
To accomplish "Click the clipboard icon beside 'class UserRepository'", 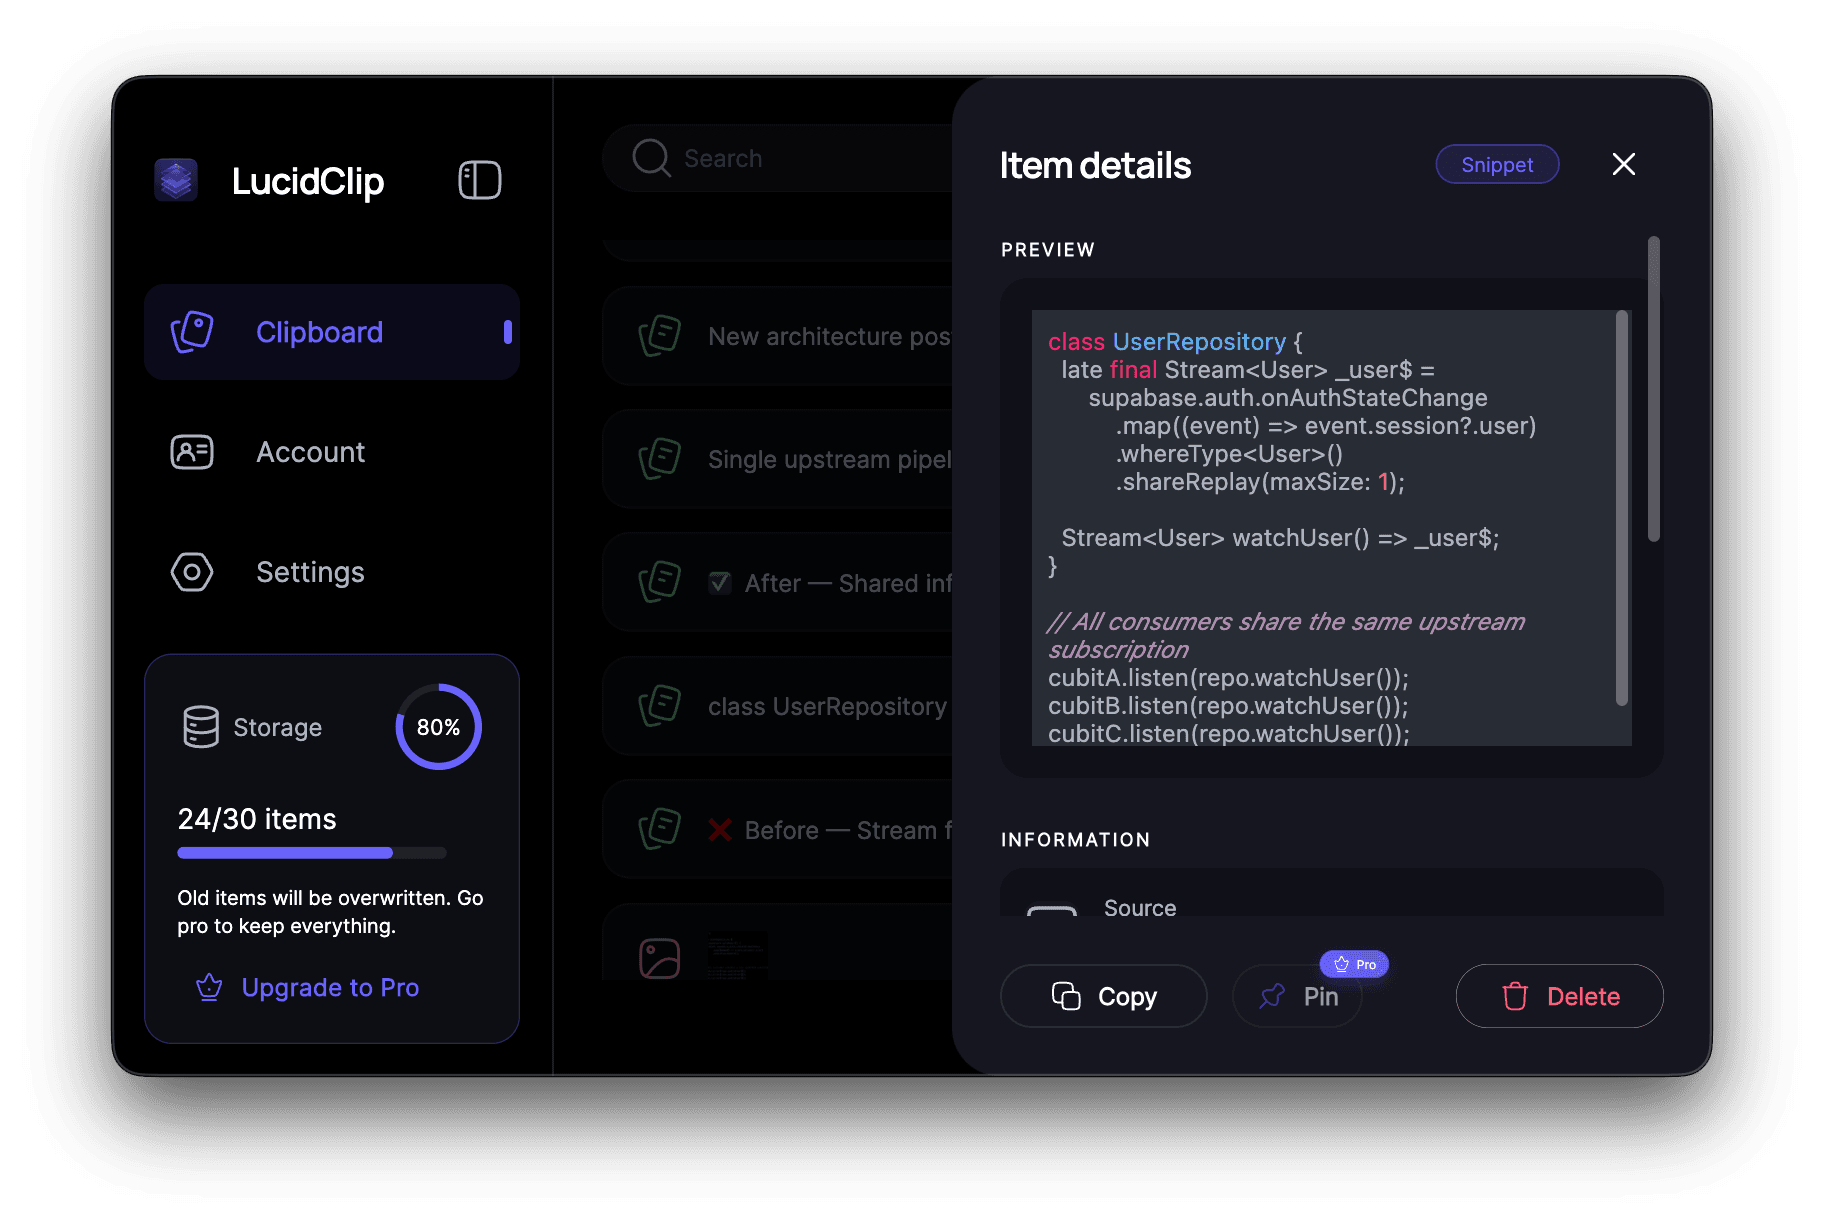I will coord(659,706).
